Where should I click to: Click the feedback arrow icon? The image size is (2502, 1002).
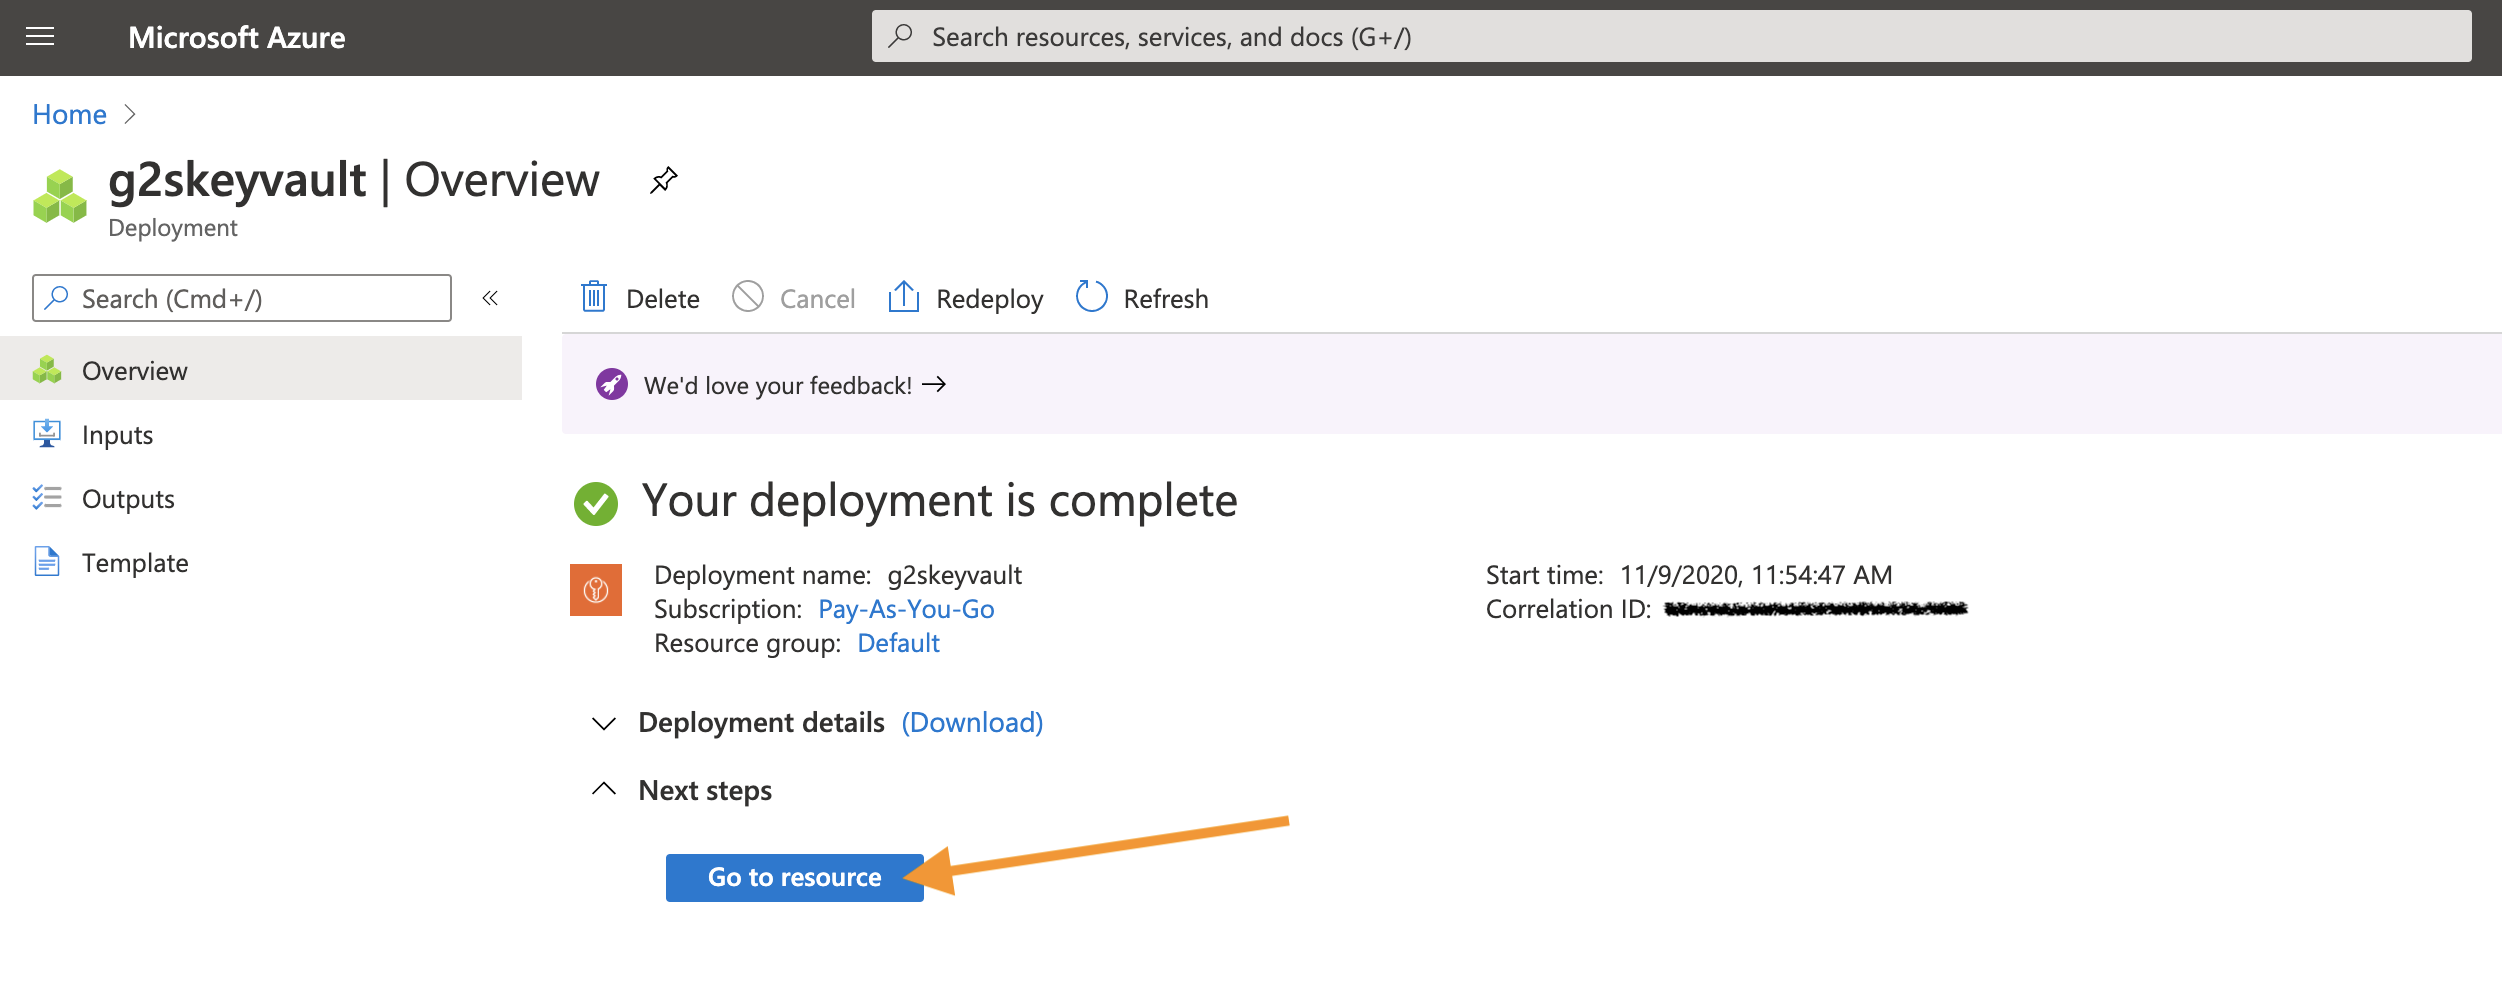tap(934, 384)
